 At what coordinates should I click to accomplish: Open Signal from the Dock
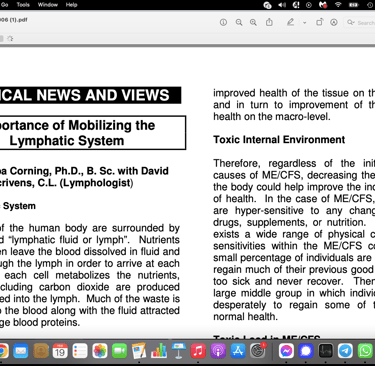(306, 351)
